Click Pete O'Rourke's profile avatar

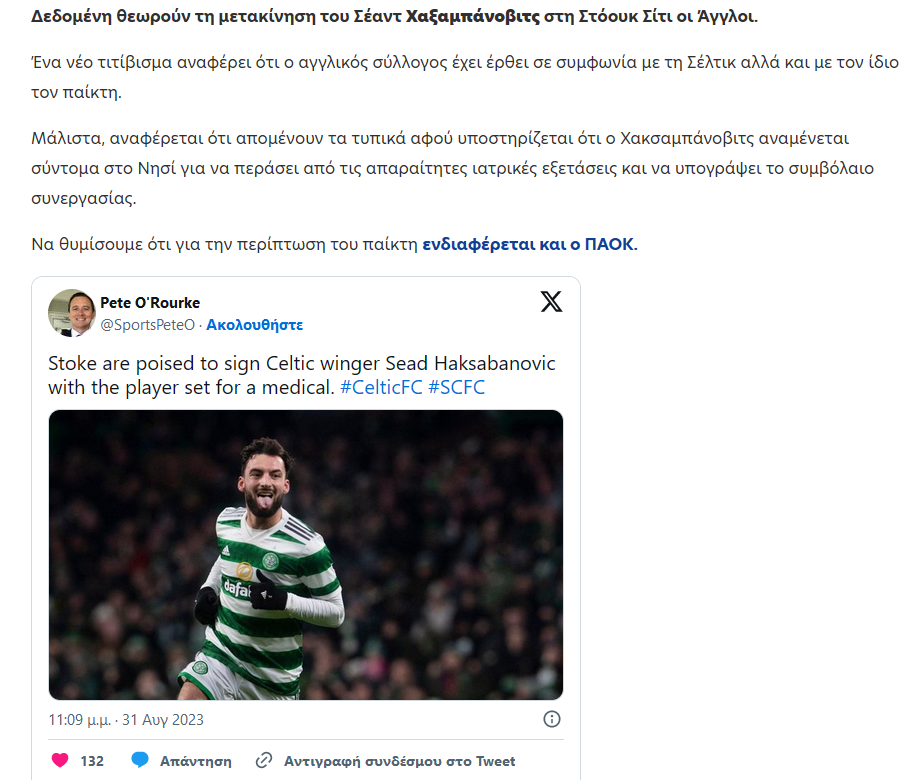tap(72, 313)
